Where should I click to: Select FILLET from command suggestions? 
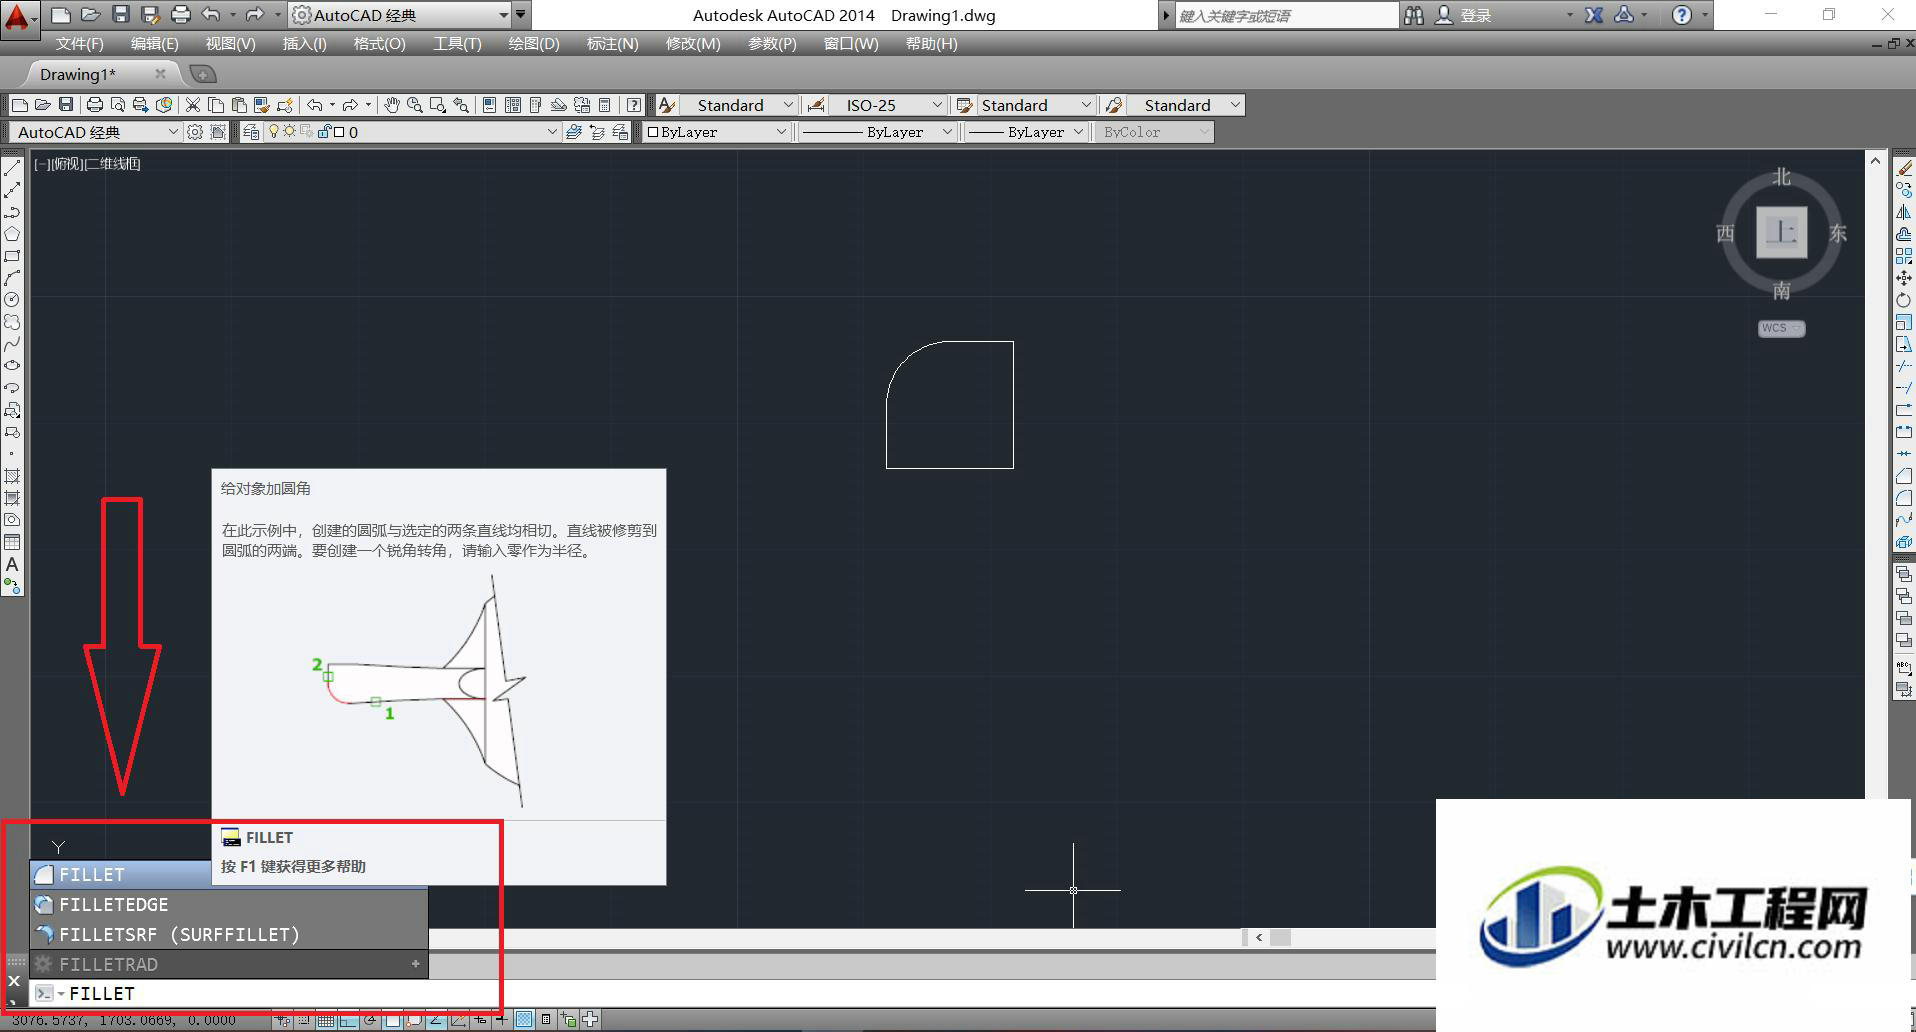122,874
